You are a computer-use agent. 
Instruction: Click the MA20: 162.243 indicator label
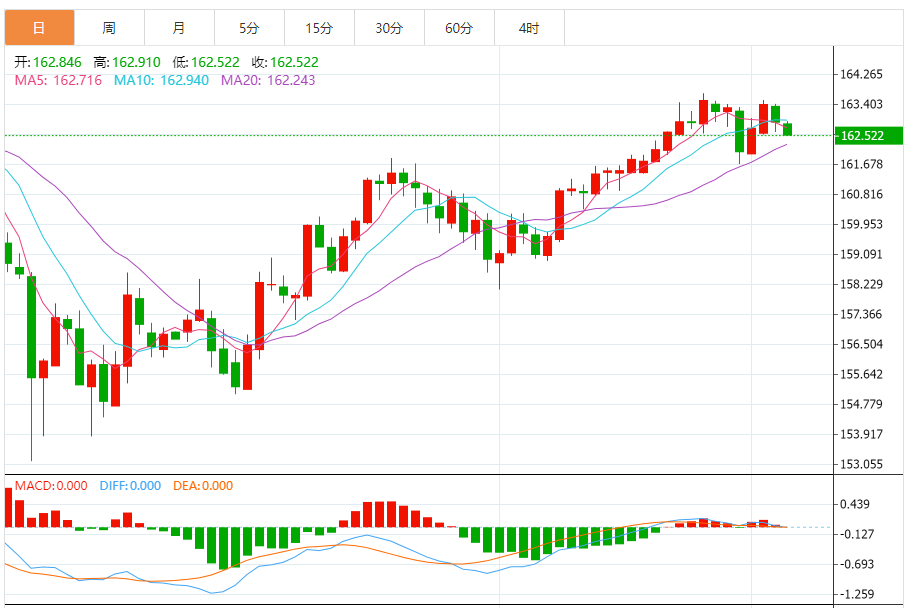tap(268, 80)
